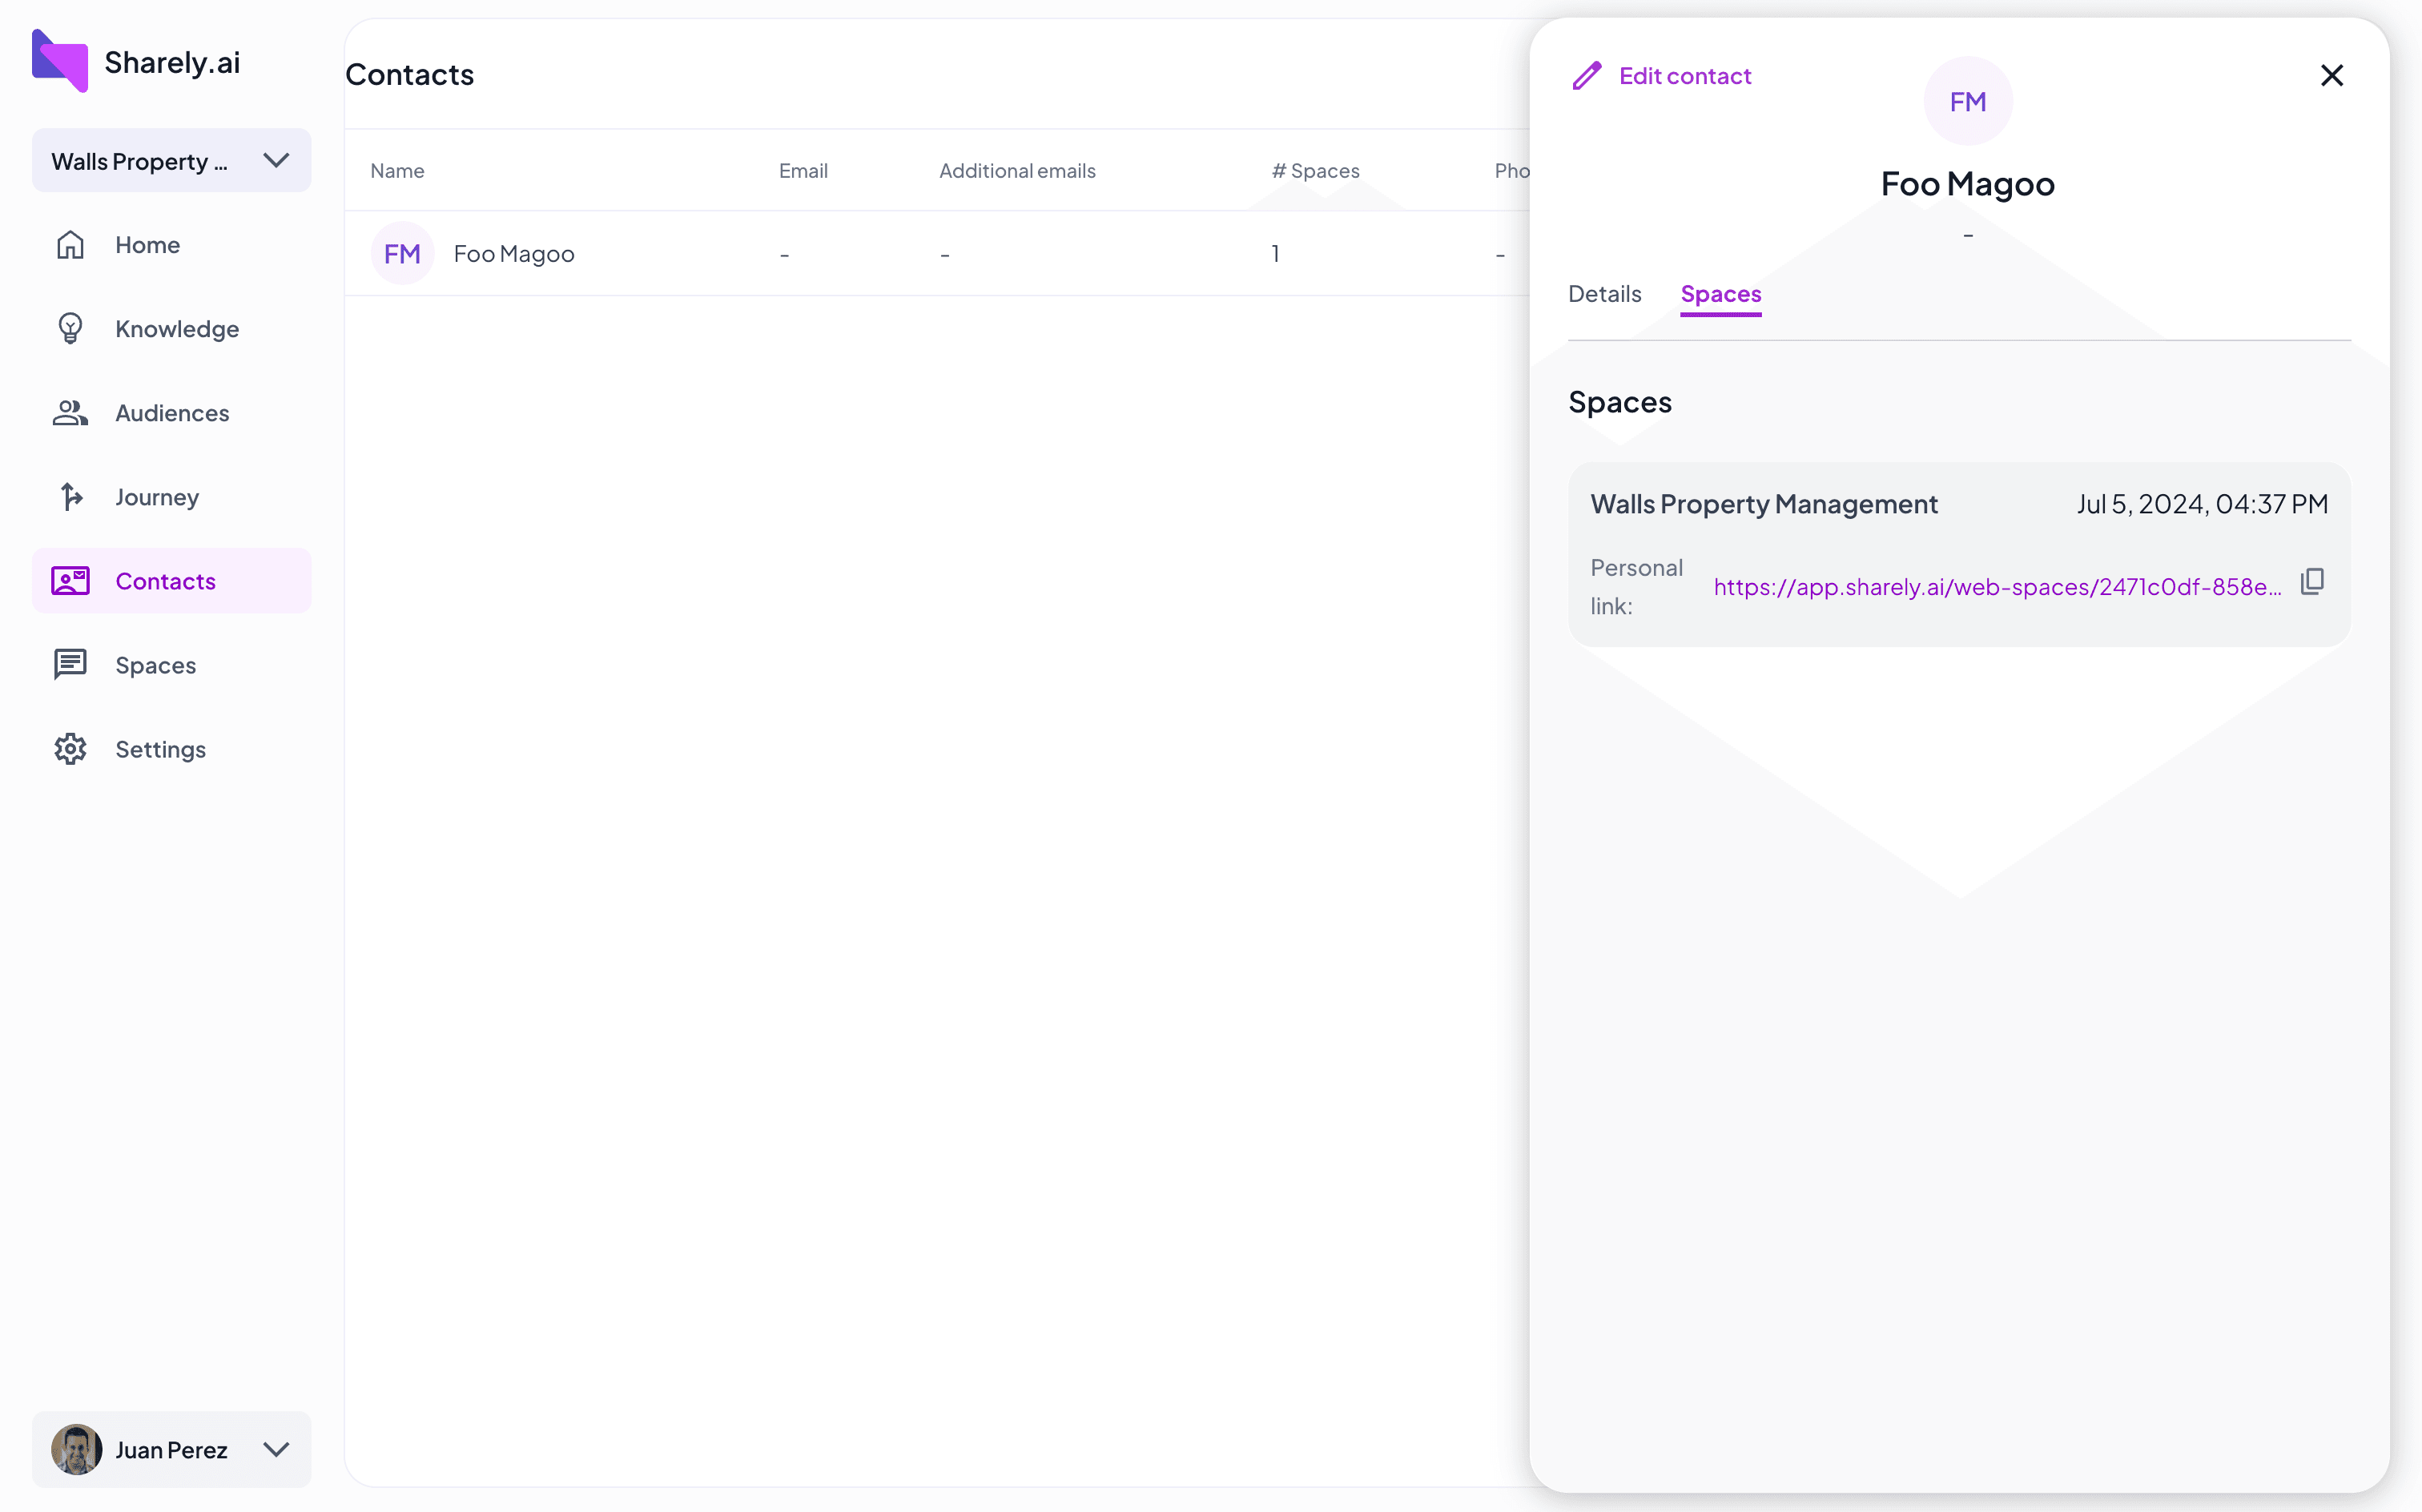2422x1512 pixels.
Task: Click spaces count 1 for Foo Magoo
Action: [x=1275, y=254]
